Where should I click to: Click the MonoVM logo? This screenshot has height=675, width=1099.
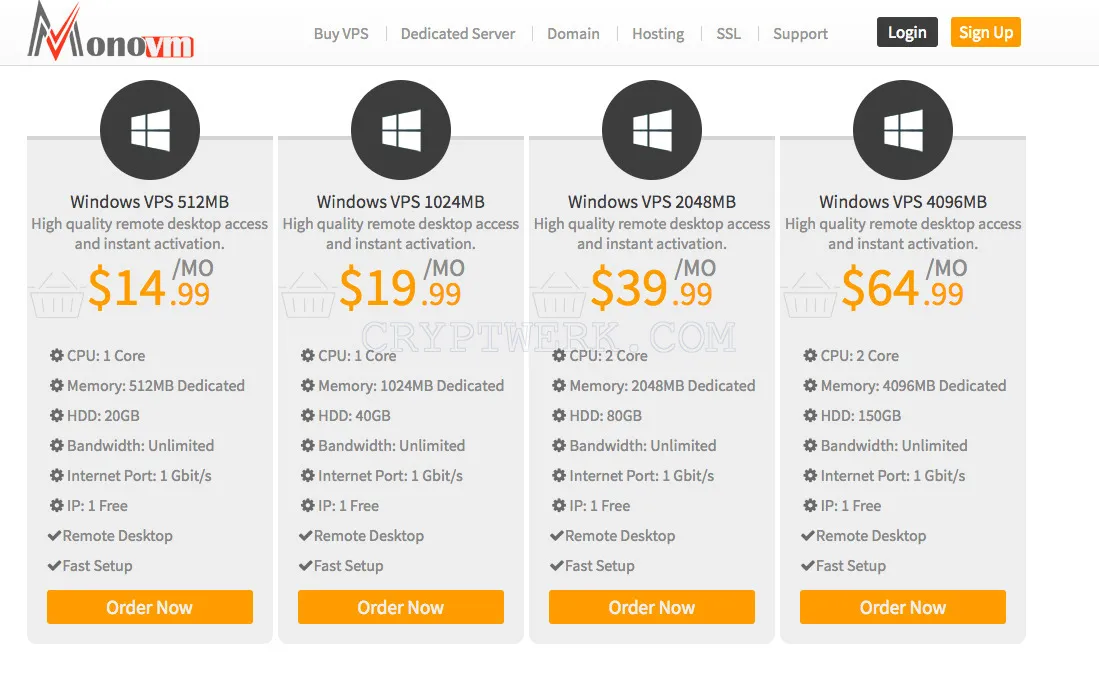pos(110,32)
